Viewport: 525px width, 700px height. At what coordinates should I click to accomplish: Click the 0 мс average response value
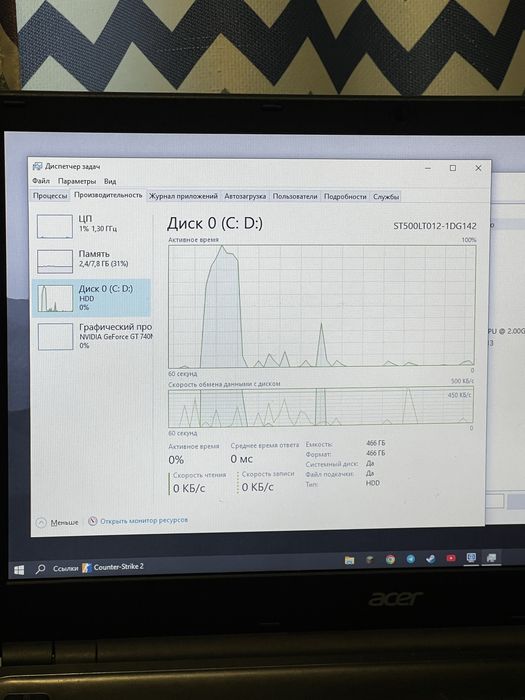[x=242, y=459]
